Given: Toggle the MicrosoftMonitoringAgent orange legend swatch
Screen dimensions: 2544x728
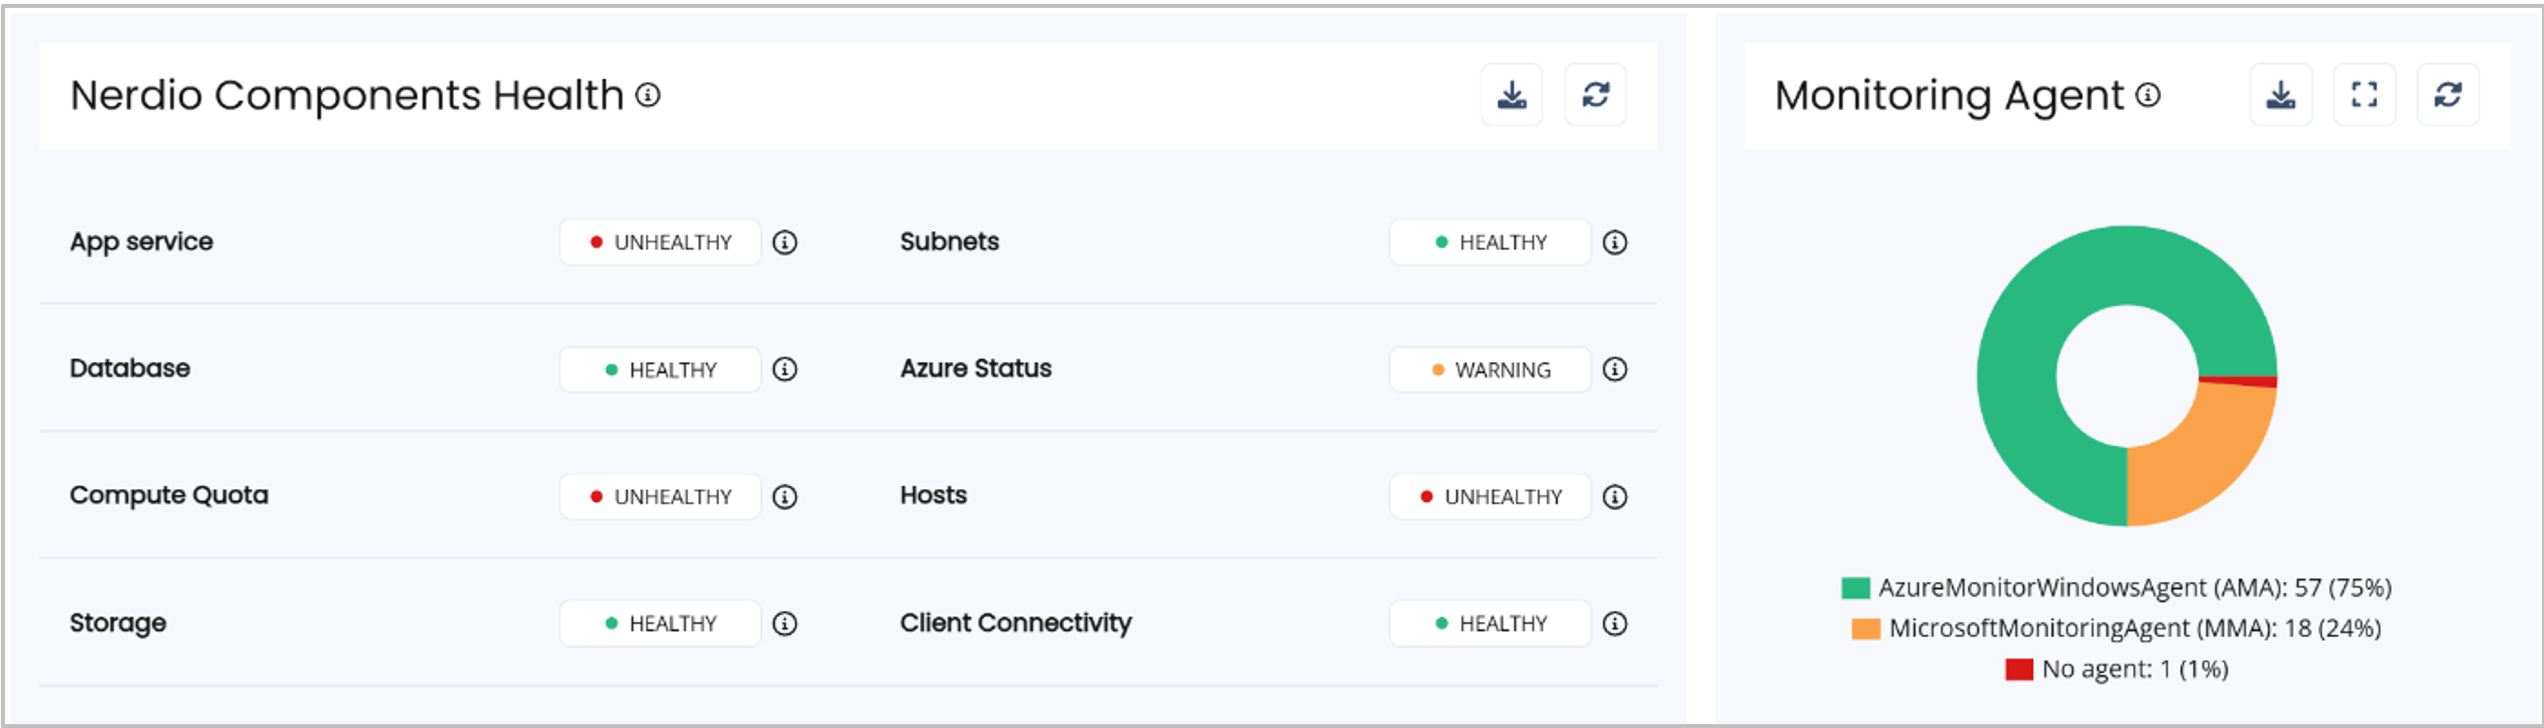Looking at the screenshot, I should [1865, 629].
